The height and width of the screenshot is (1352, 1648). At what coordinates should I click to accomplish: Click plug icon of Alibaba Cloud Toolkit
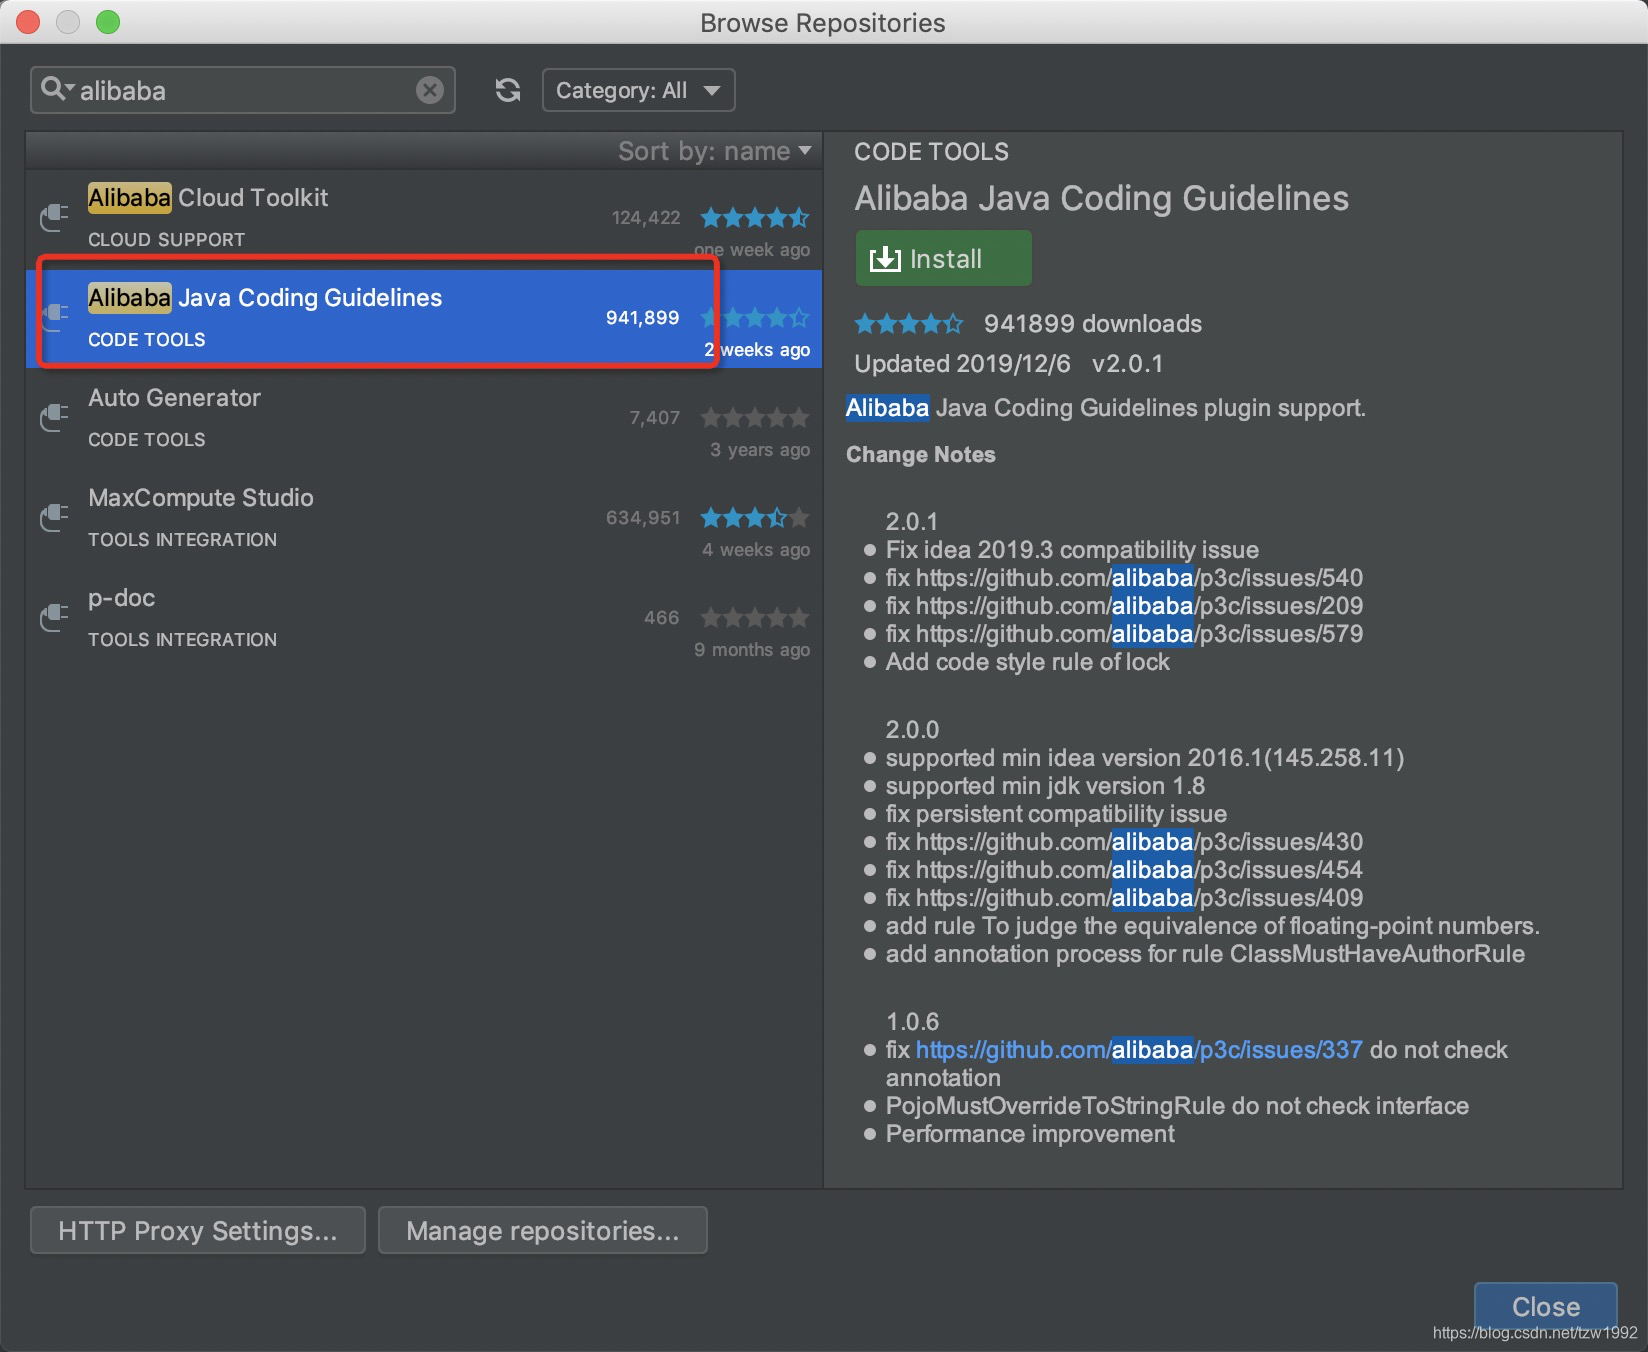pos(54,217)
